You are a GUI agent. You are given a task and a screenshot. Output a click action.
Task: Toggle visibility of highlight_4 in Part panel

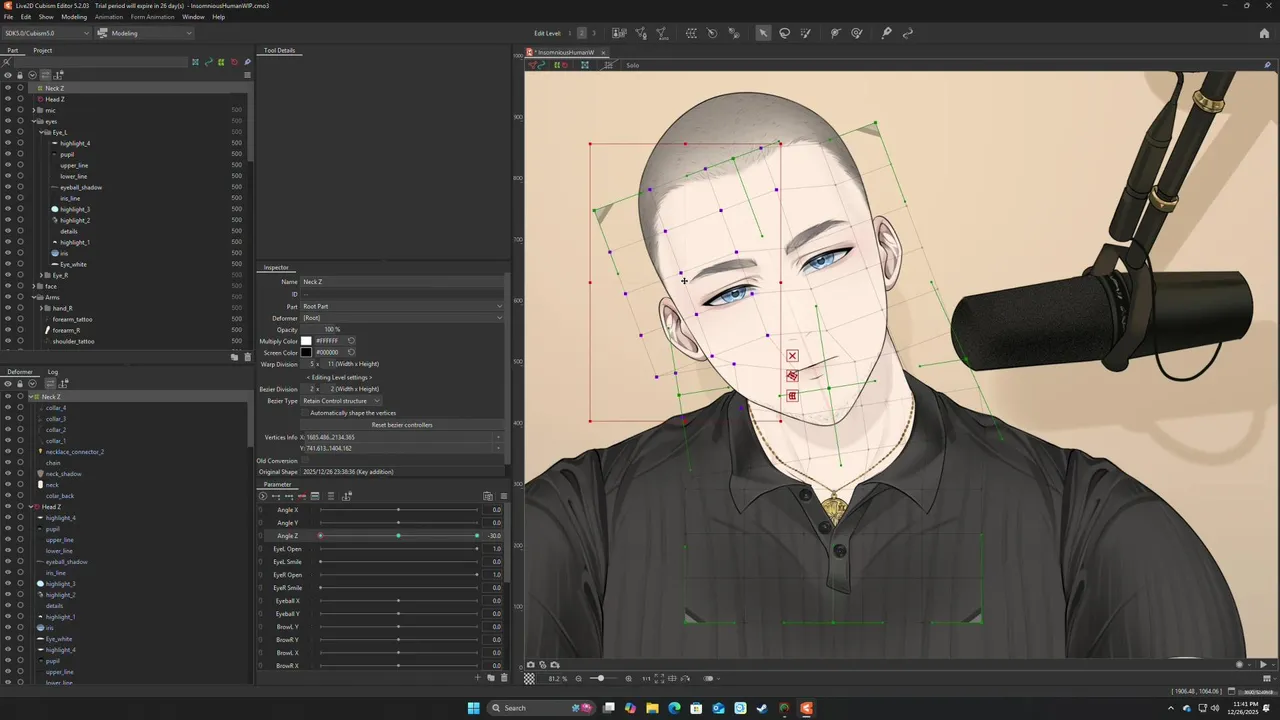[x=8, y=143]
